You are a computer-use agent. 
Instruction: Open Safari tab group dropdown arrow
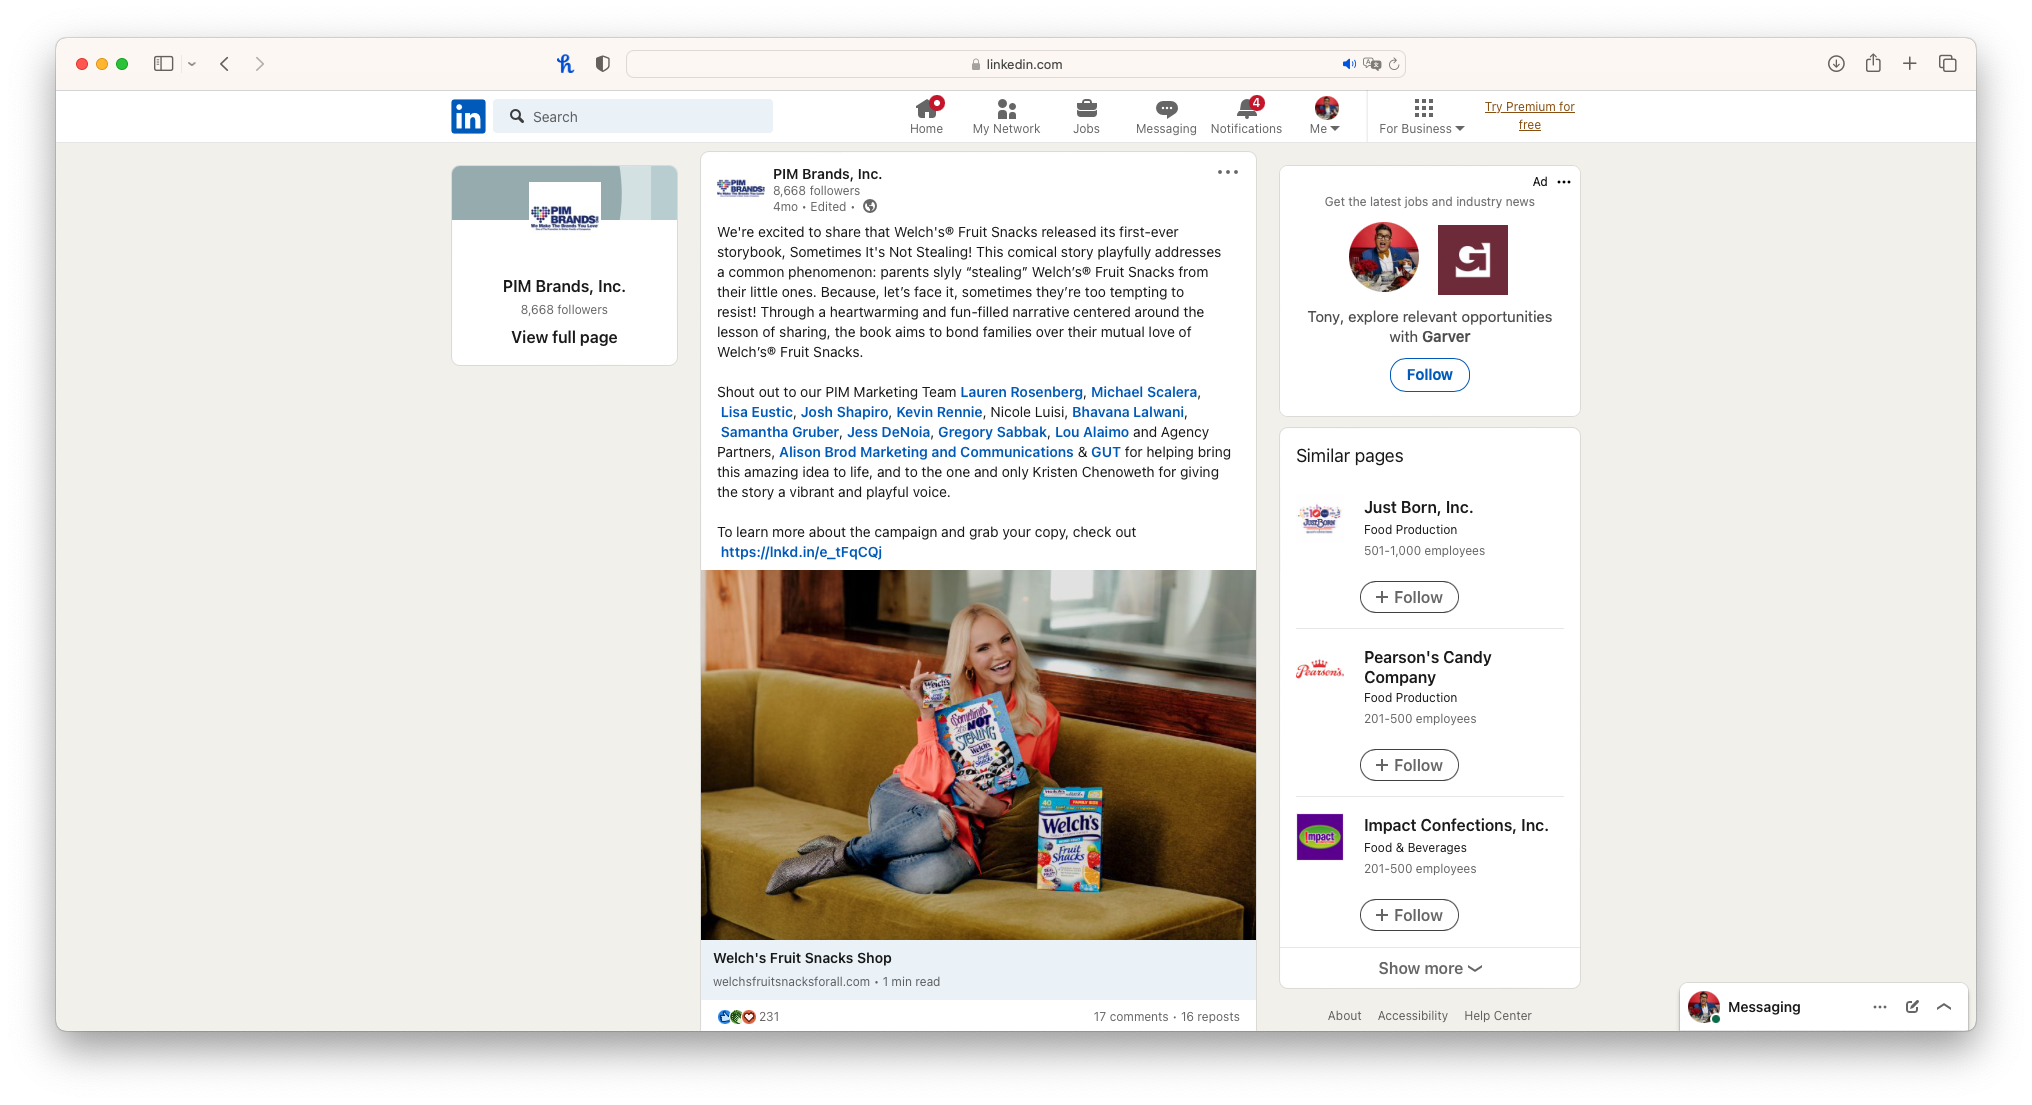192,64
